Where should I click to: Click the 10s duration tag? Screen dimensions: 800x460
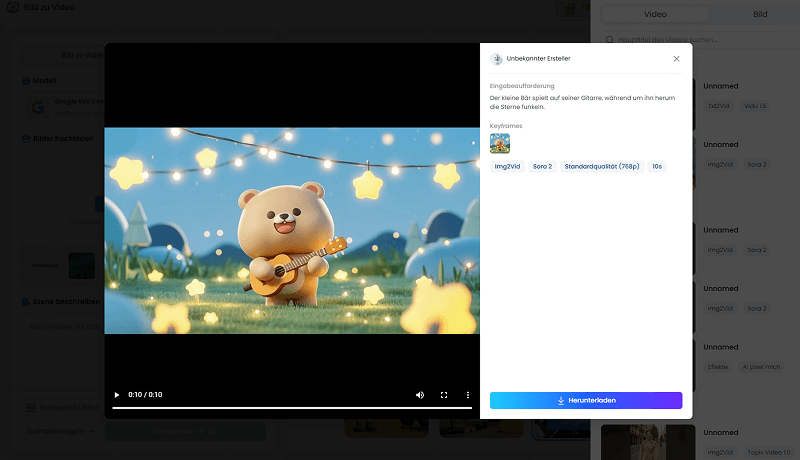click(657, 166)
